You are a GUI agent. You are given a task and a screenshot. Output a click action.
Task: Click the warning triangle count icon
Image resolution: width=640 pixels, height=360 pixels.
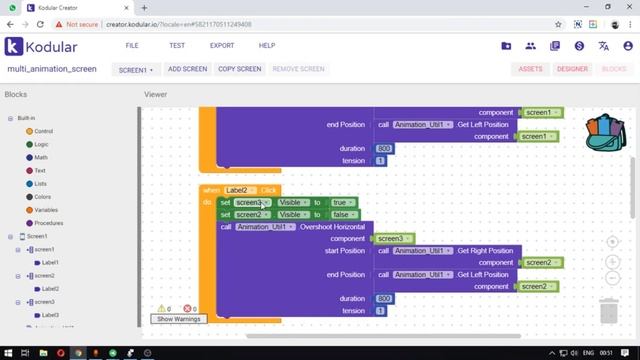(x=162, y=309)
